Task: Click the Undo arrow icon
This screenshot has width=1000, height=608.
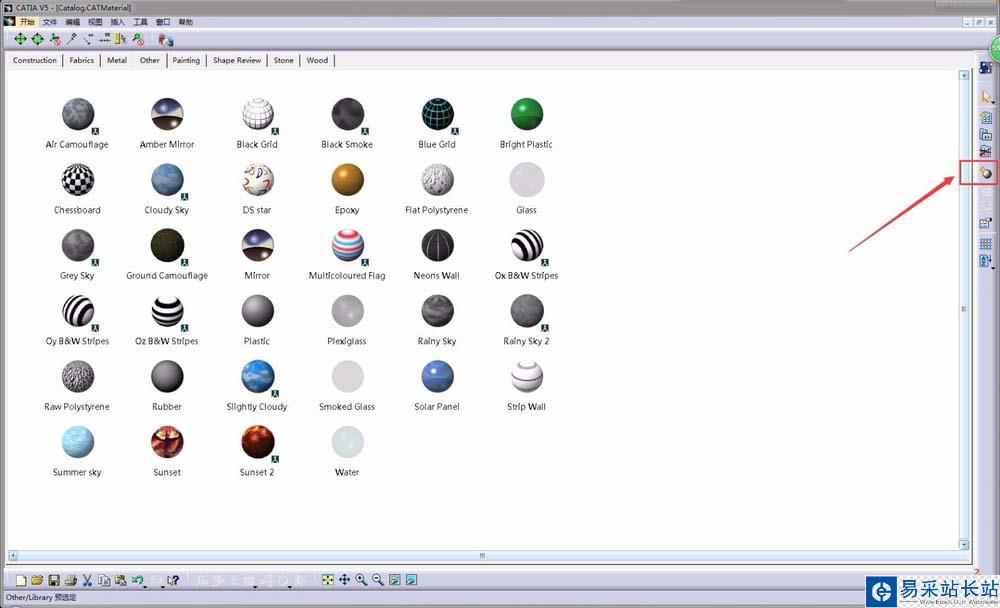Action: (x=137, y=579)
